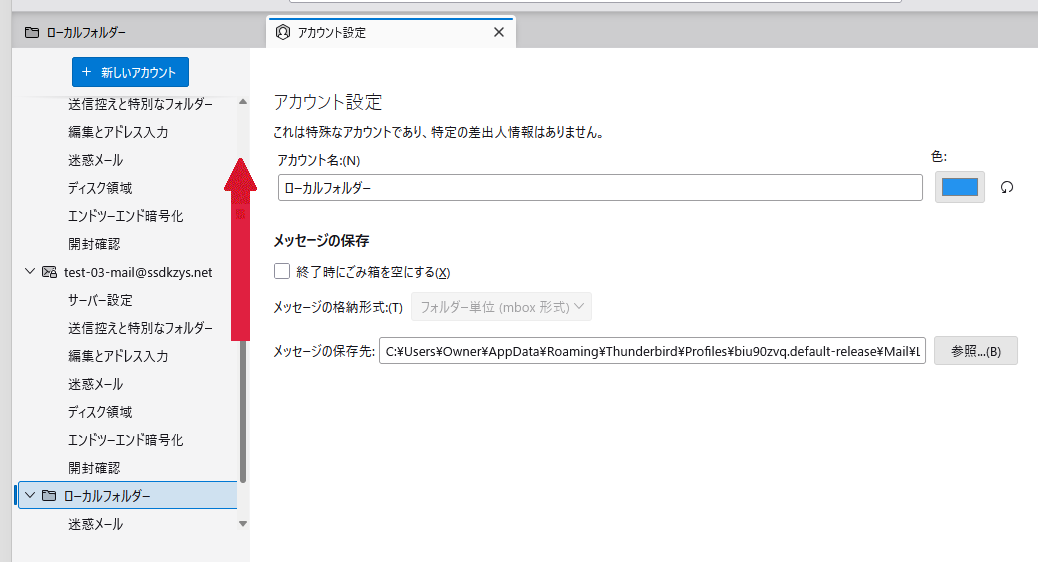Click the account settings tab icon
Screen dimensions: 1038x562
283,32
